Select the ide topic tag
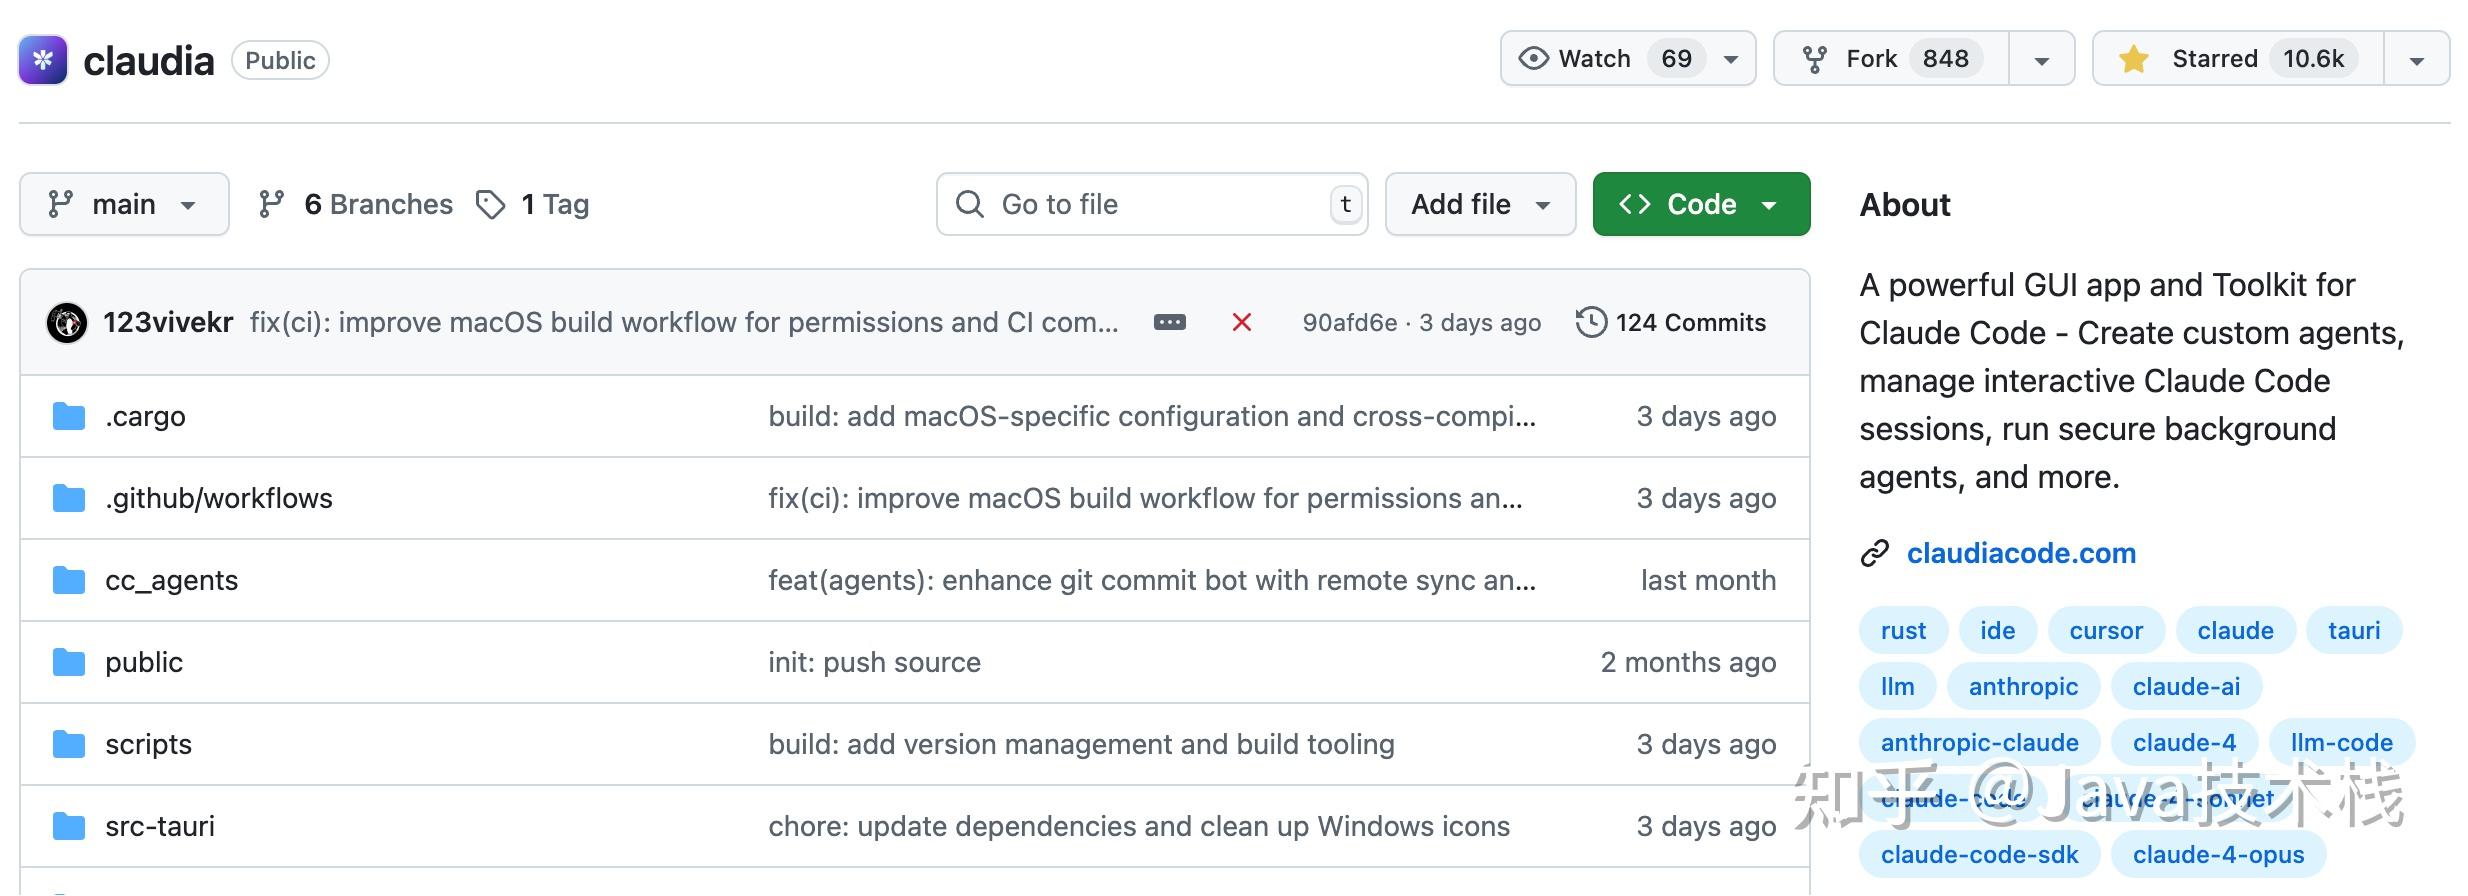This screenshot has height=896, width=2468. tap(1997, 631)
